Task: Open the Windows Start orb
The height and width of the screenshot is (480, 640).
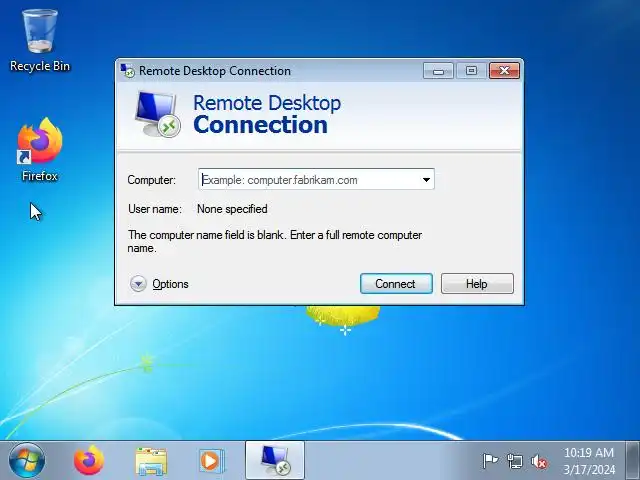Action: pos(27,460)
